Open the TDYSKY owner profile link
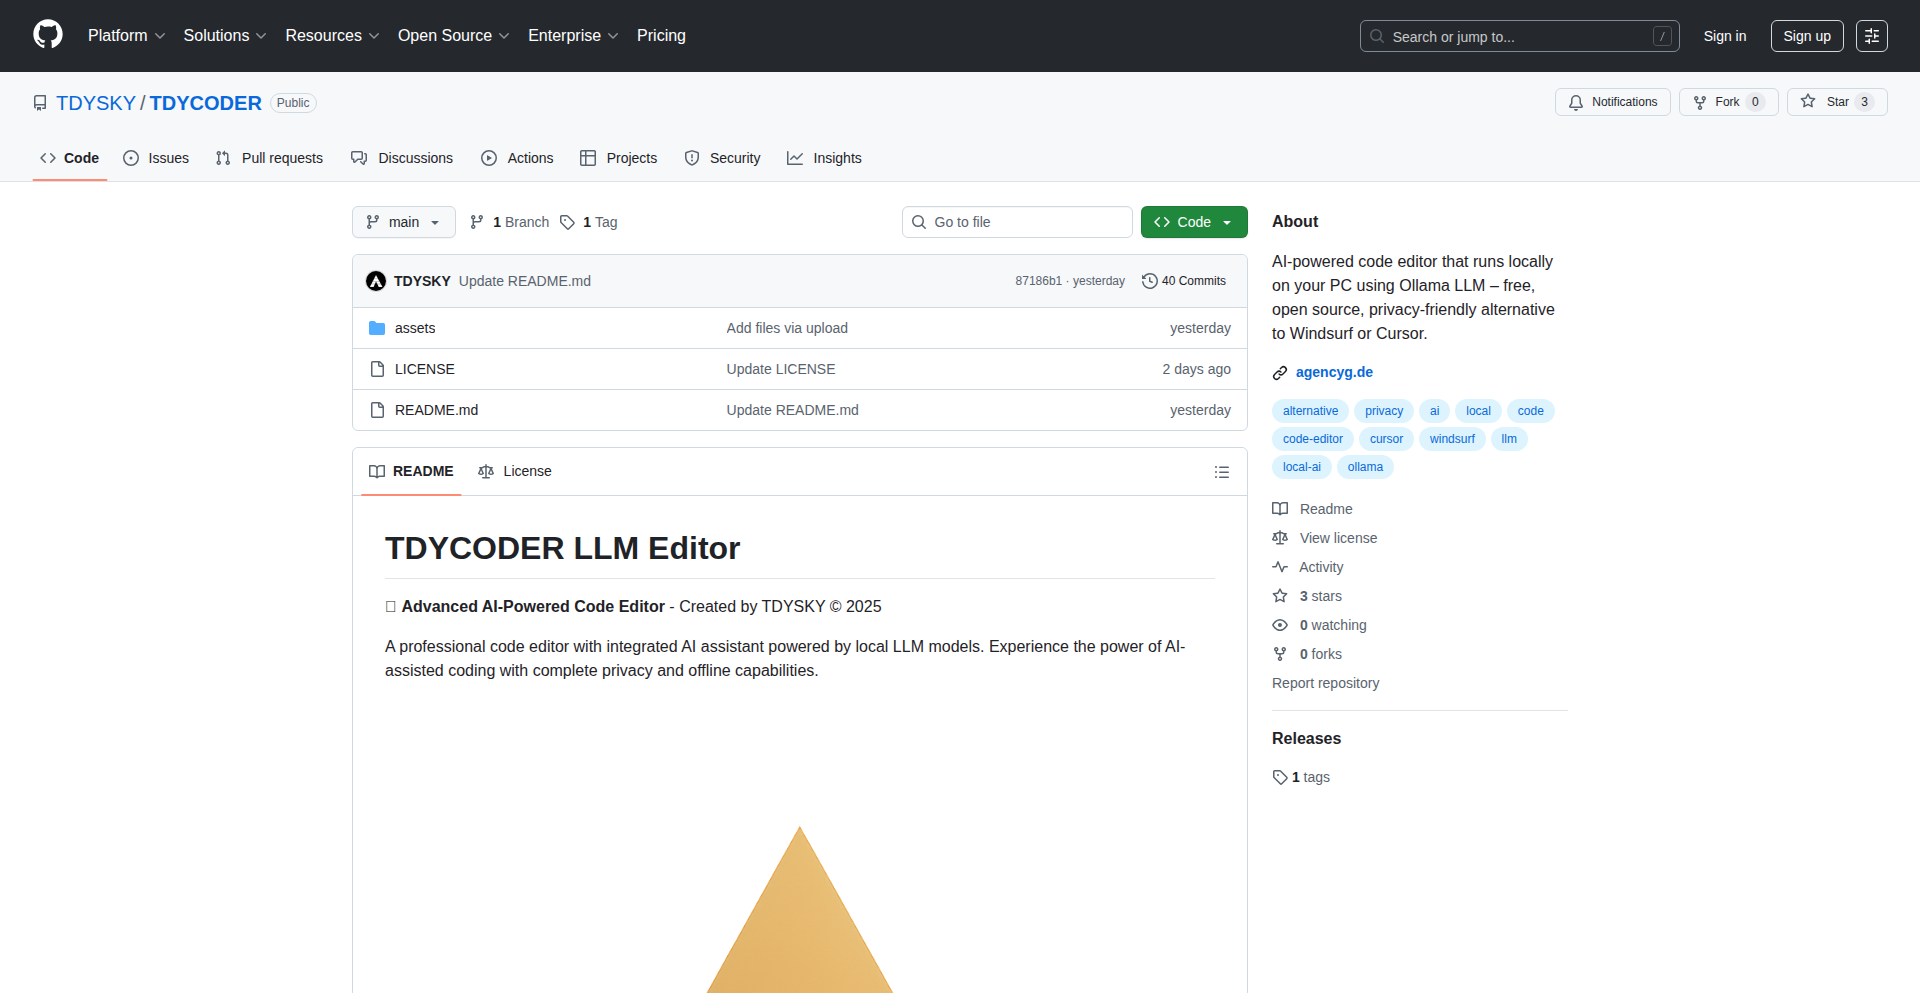The height and width of the screenshot is (993, 1920). point(96,103)
